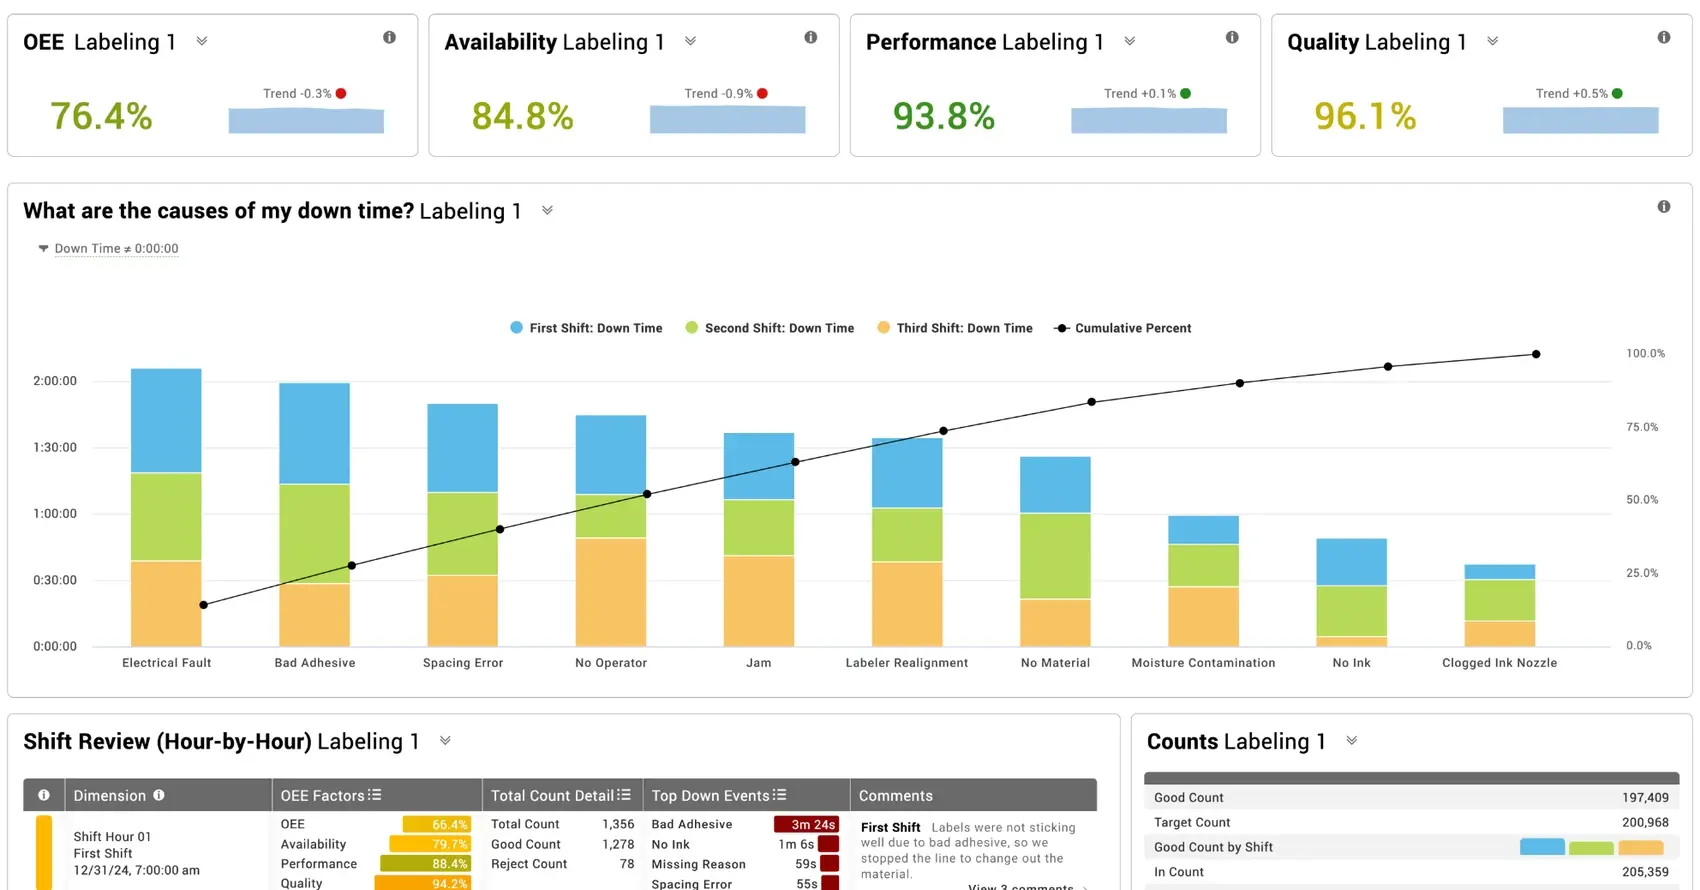Open the list icon next to Top Down Events
This screenshot has width=1700, height=890.
coord(780,795)
